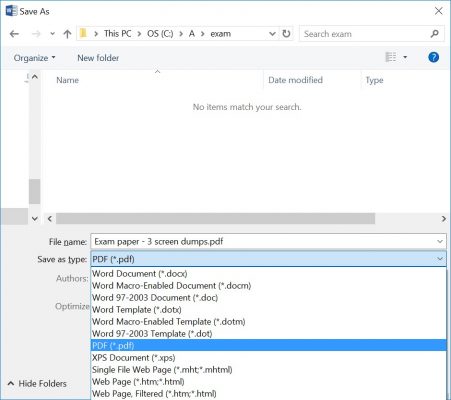Click the search magnifier icon
Screen dimensions: 451x400
click(434, 34)
